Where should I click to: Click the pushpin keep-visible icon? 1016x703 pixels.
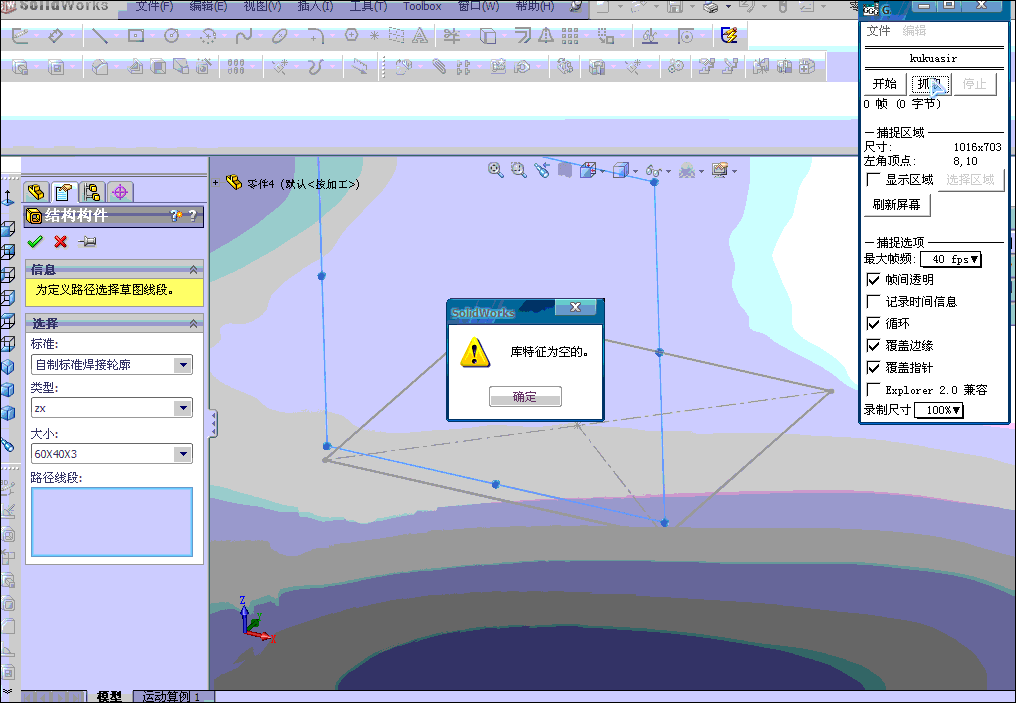[x=87, y=242]
